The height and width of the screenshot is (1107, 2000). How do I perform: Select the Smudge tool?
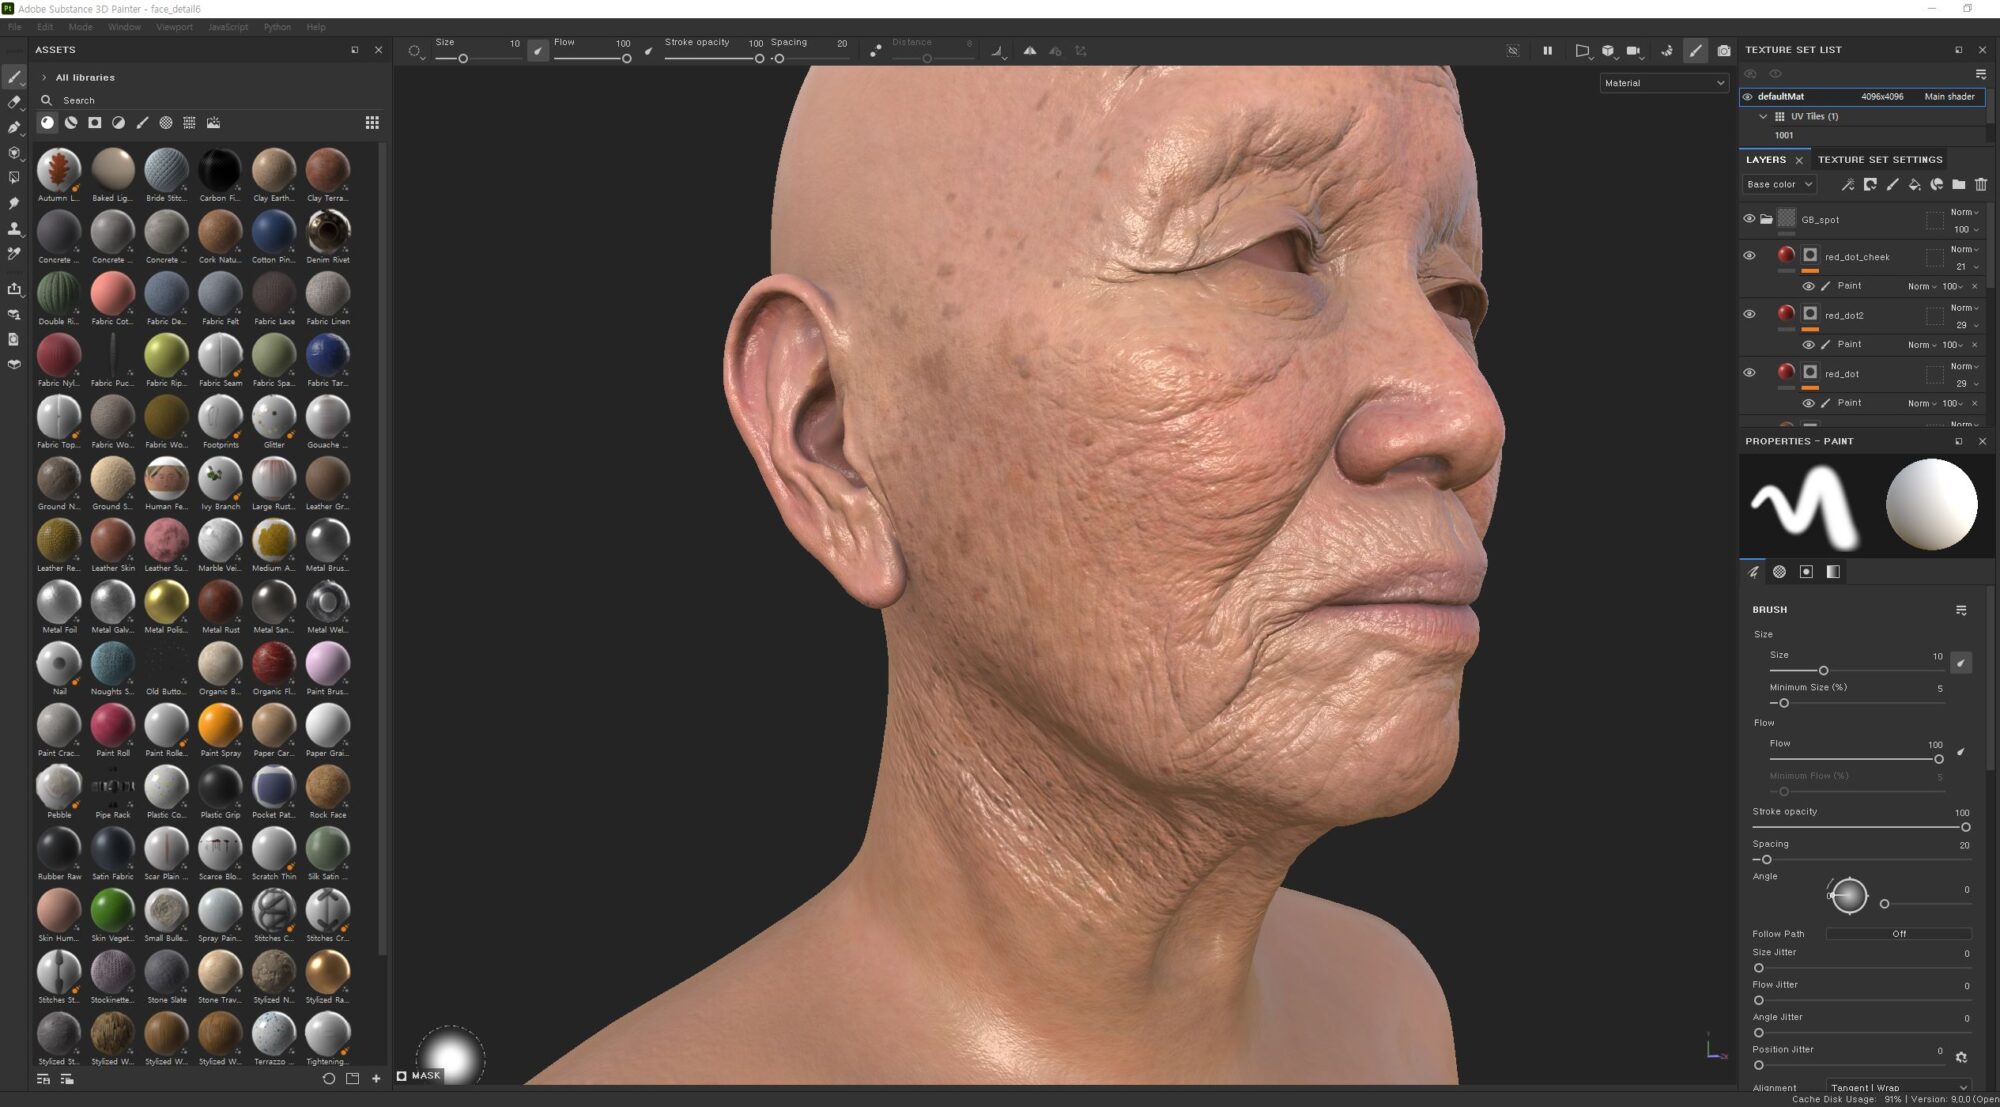click(14, 203)
